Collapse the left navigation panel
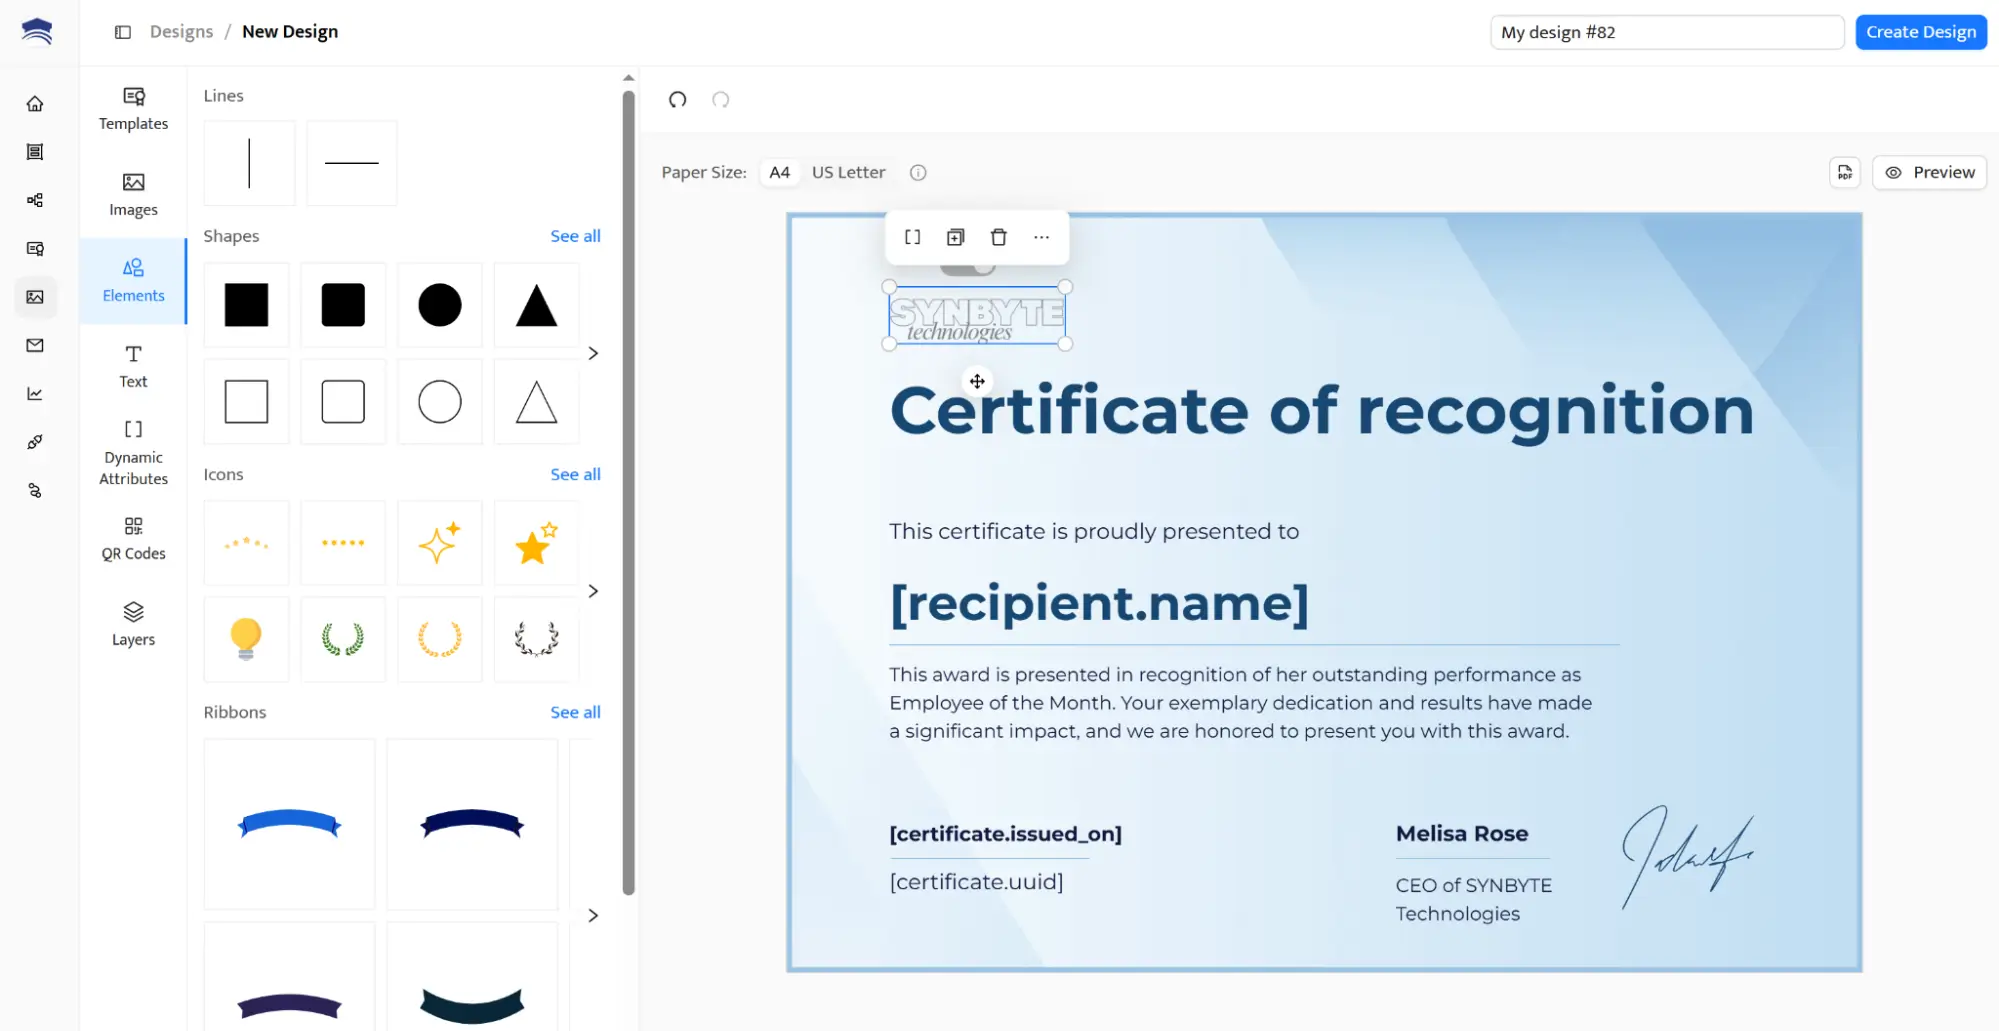This screenshot has width=1999, height=1031. coord(123,31)
